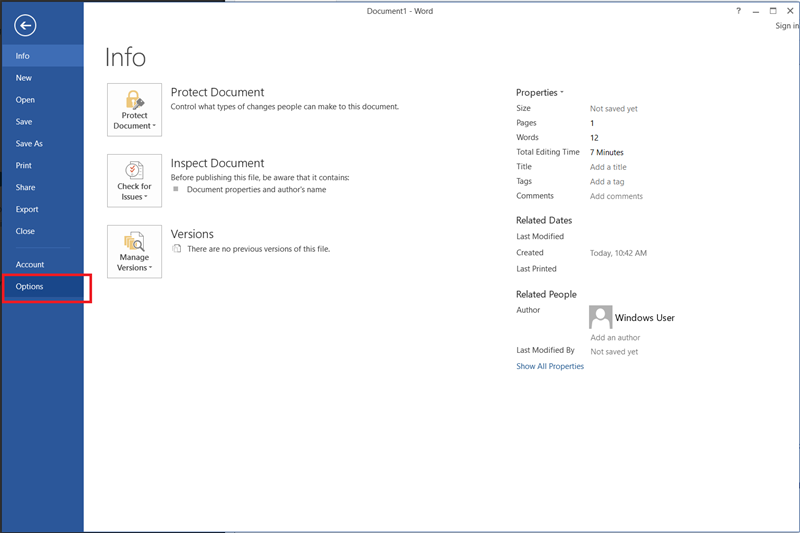The image size is (800, 533).
Task: Click Add an author field
Action: (615, 338)
